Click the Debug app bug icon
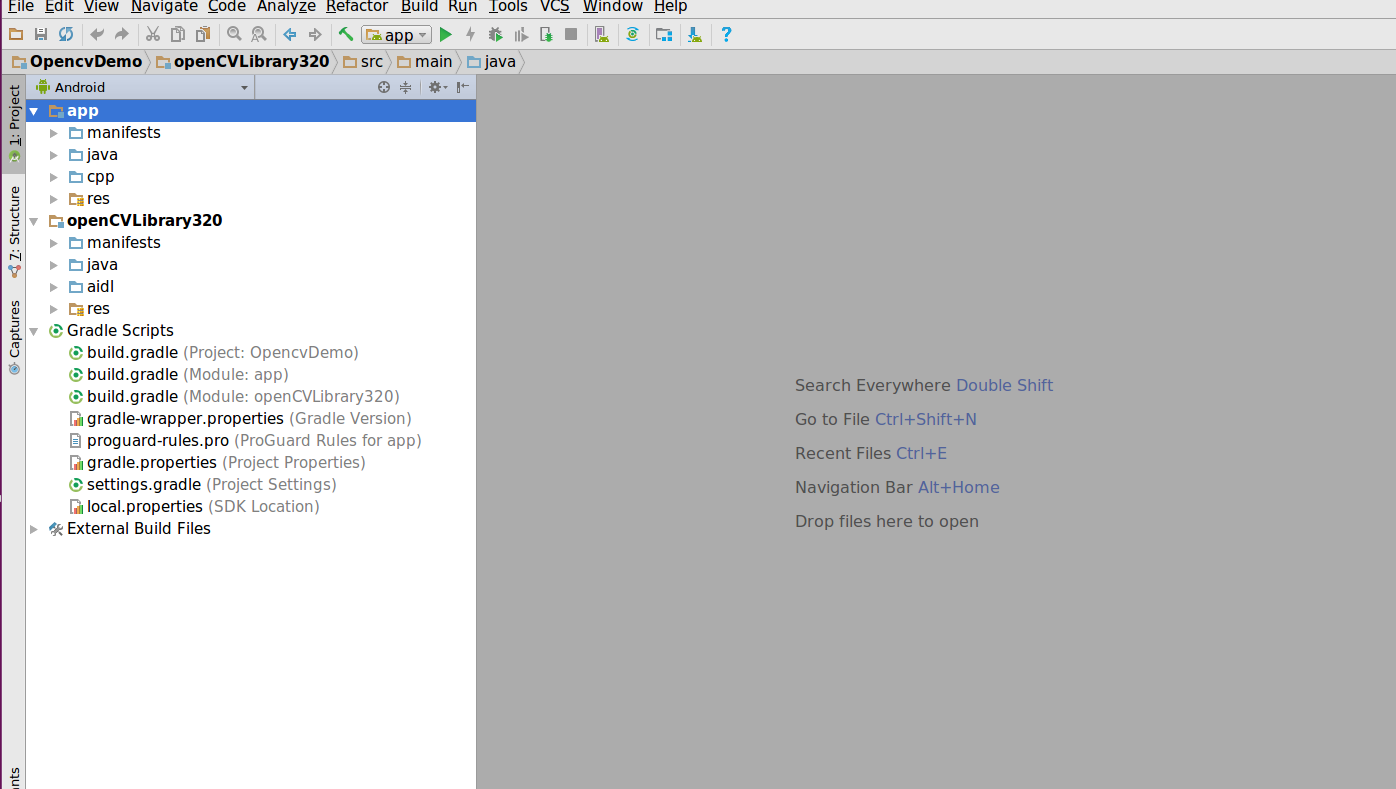 [x=495, y=35]
